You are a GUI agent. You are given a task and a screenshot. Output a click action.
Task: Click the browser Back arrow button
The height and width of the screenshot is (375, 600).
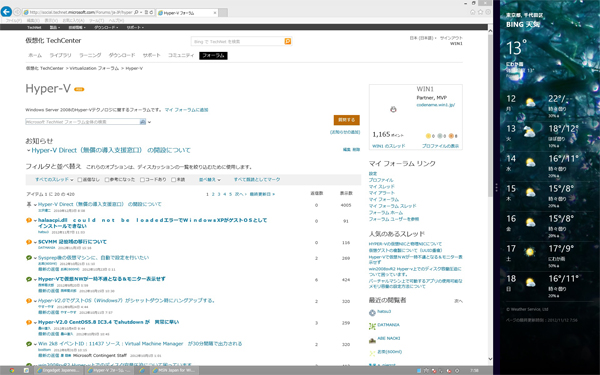pyautogui.click(x=6, y=12)
